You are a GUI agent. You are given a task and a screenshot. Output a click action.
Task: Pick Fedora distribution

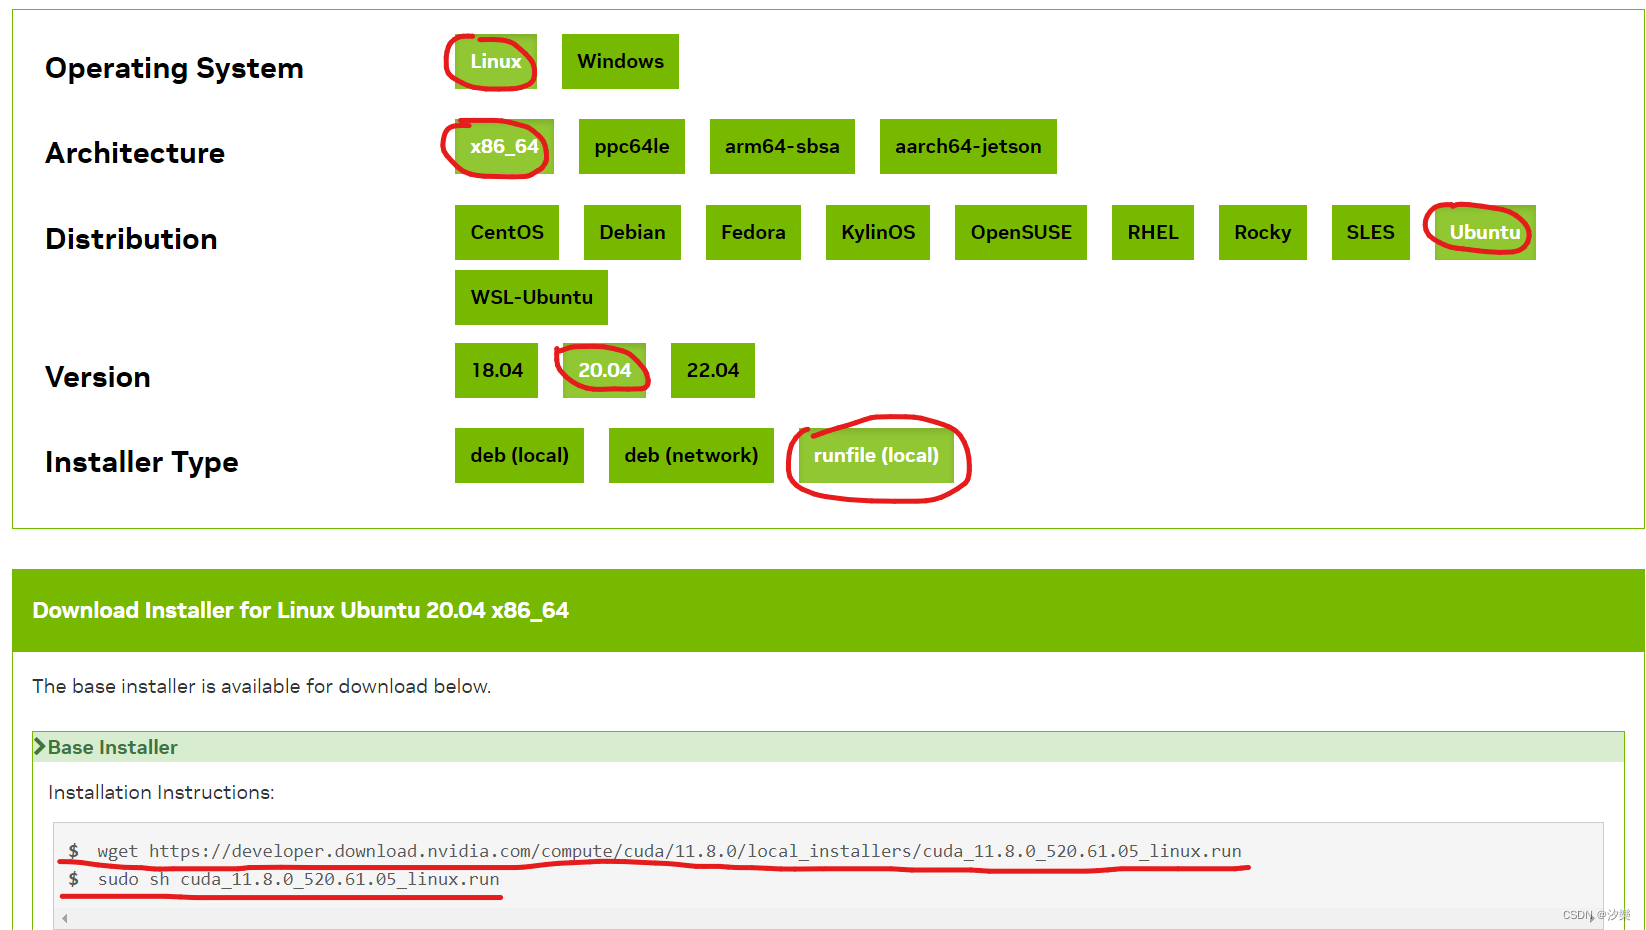pyautogui.click(x=753, y=232)
